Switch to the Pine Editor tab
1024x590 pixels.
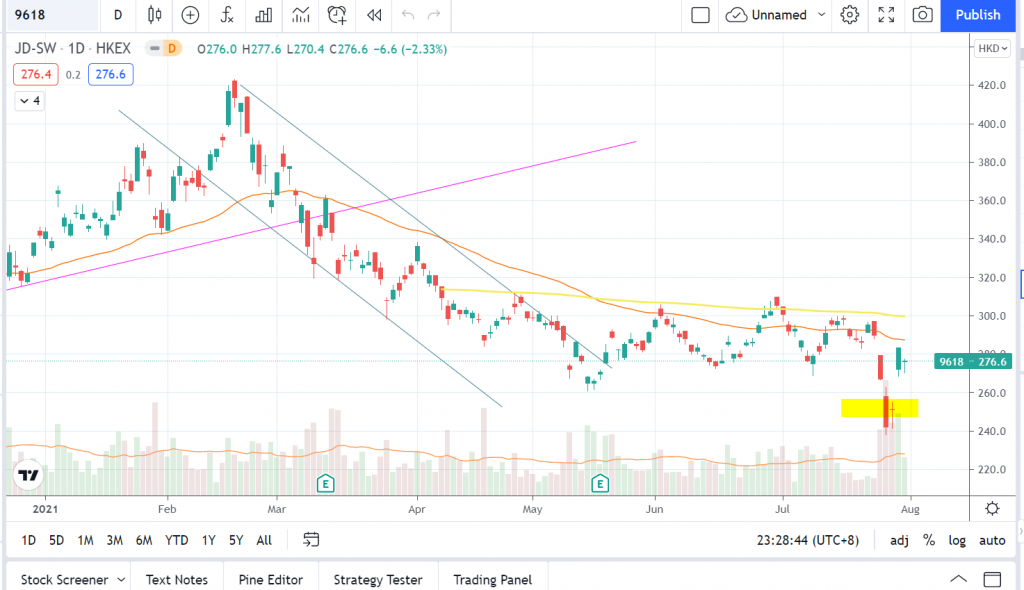(272, 579)
